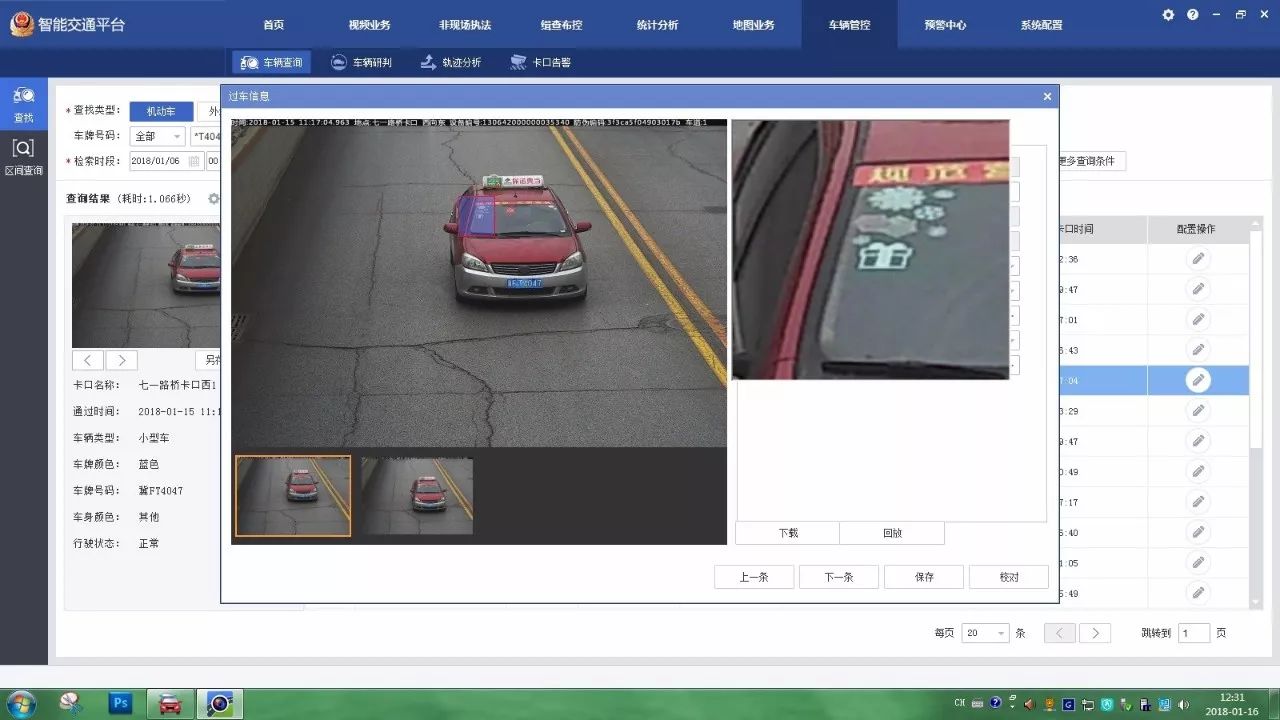1280x720 pixels.
Task: Expand the 全部 plate number dropdown
Action: 158,136
